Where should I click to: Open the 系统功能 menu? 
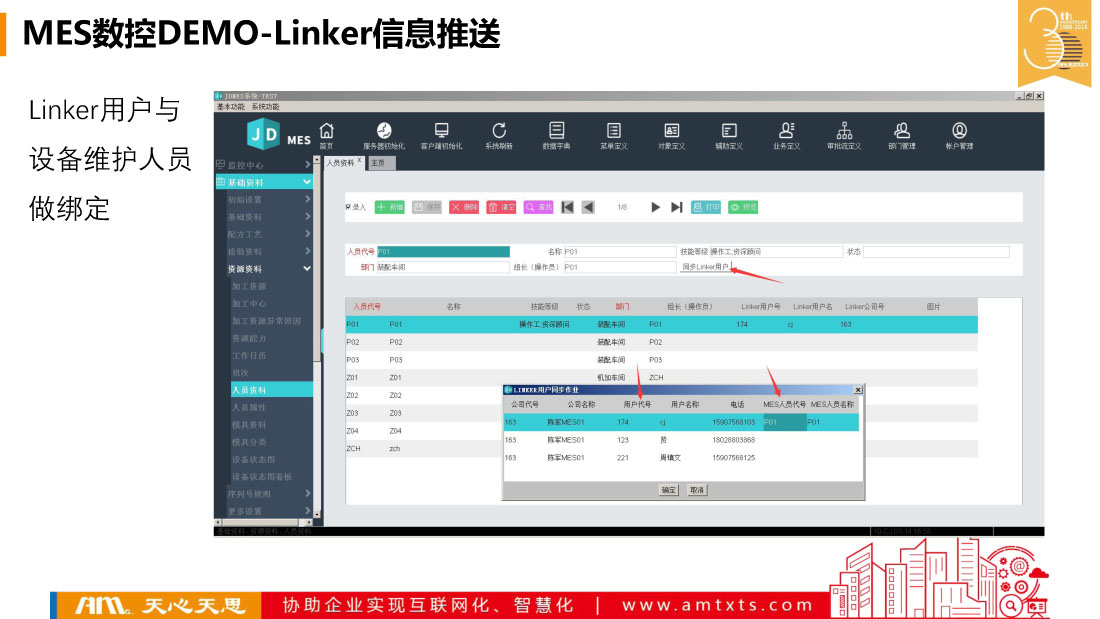[x=266, y=106]
